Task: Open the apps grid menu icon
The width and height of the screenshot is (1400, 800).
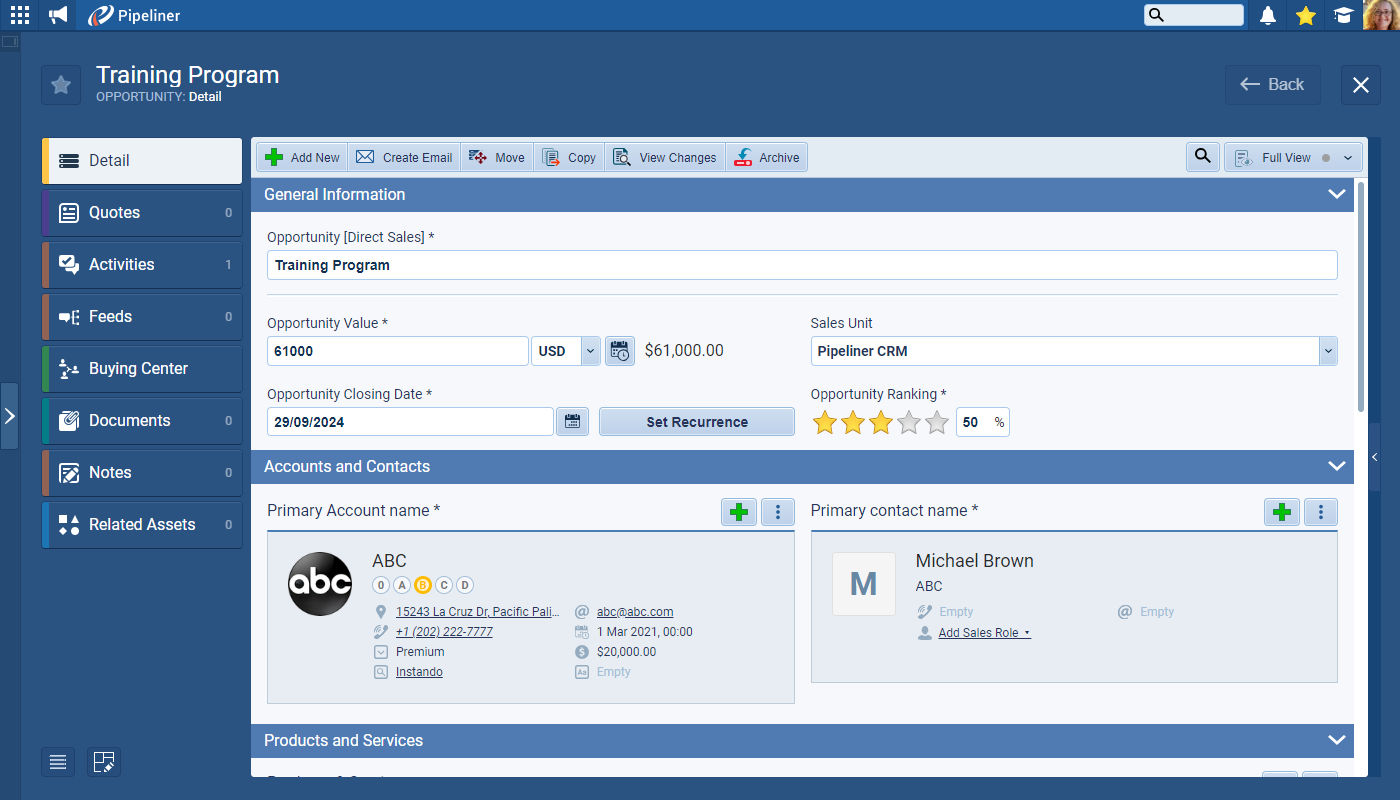Action: [x=20, y=15]
